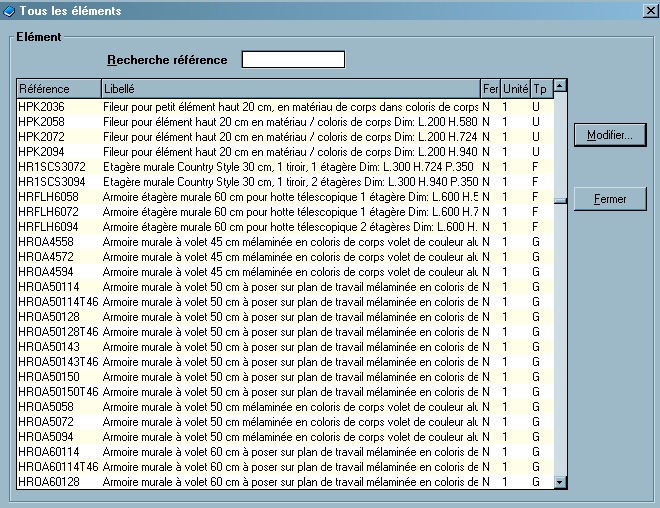Click label 'Etagère murale Country Style' with 2 étagères
660x508 pixels.
pyautogui.click(x=290, y=182)
